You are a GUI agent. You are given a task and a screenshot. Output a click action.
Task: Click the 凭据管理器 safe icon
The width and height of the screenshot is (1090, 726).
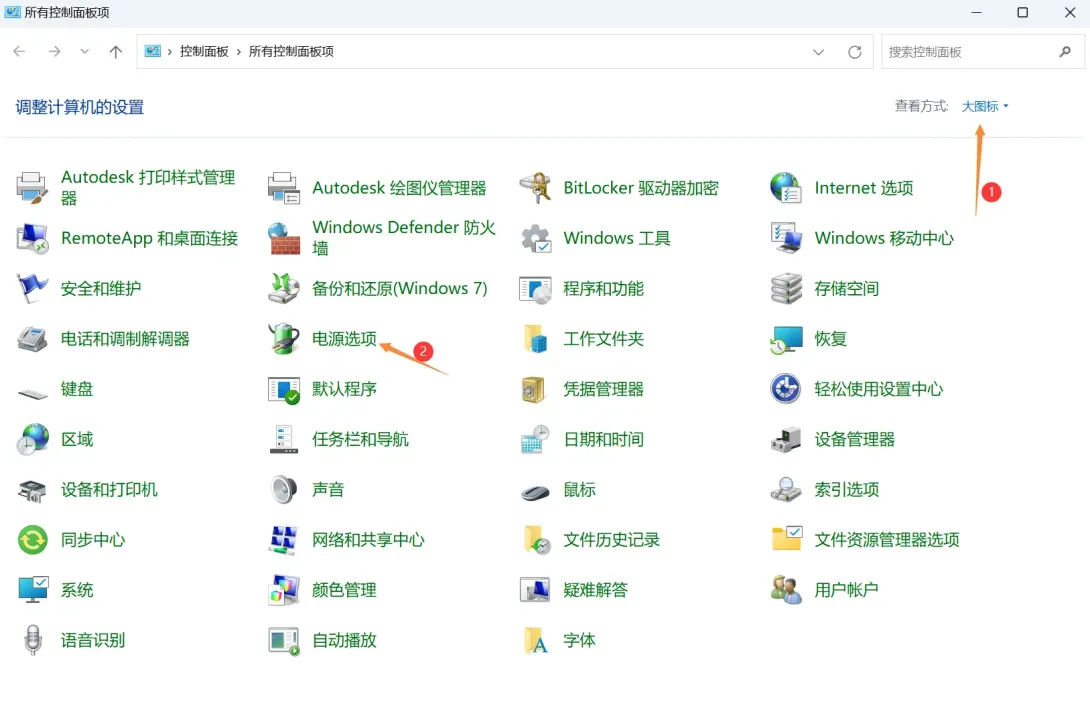(535, 389)
